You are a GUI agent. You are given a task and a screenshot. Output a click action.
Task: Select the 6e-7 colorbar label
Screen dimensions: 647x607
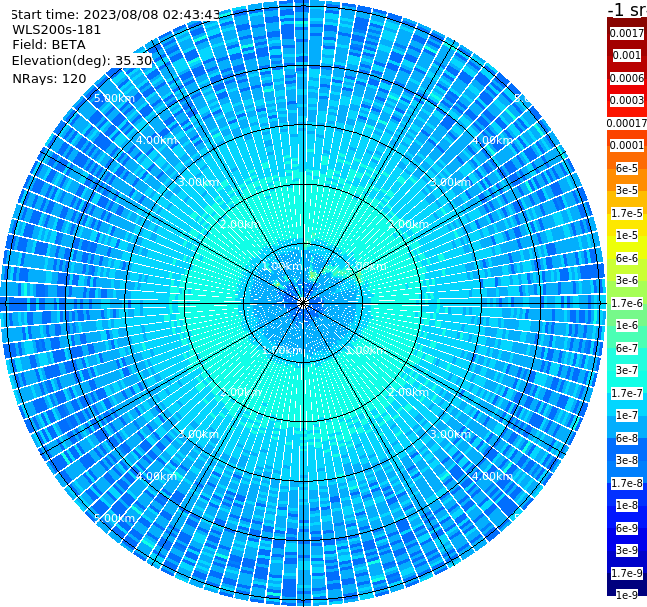pos(627,348)
